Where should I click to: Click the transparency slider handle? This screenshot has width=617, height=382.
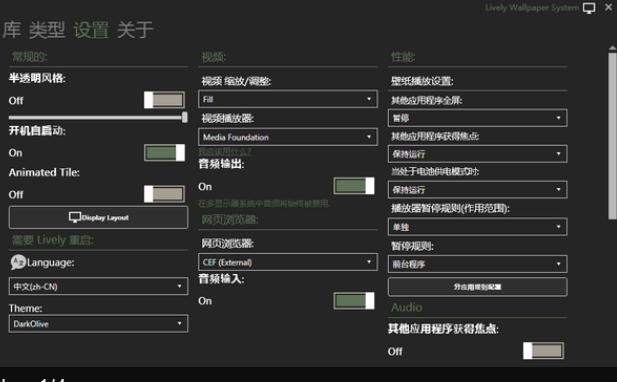click(185, 117)
